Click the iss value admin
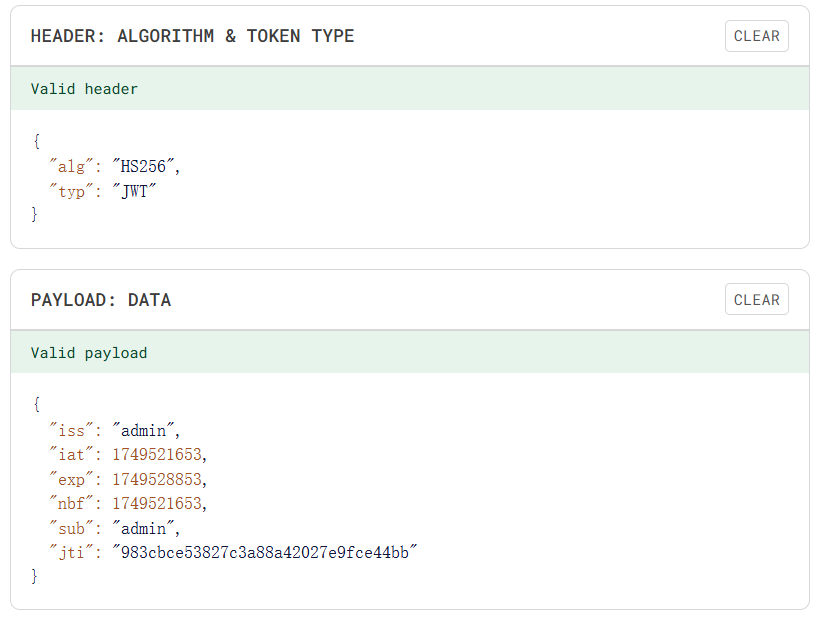Screen dimensions: 818x620 [143, 431]
